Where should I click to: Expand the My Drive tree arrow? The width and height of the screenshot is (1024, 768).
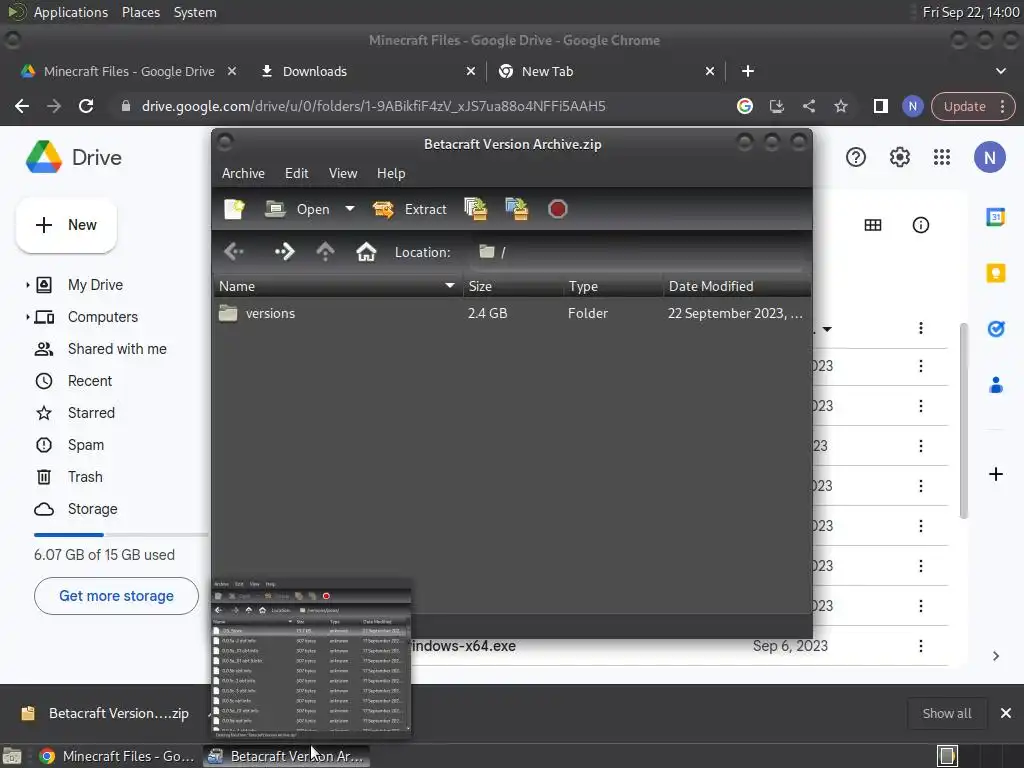(27, 285)
